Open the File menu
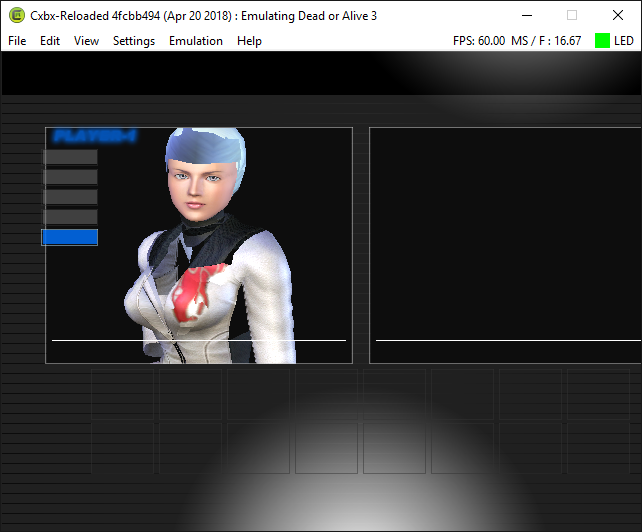642x532 pixels. (17, 41)
